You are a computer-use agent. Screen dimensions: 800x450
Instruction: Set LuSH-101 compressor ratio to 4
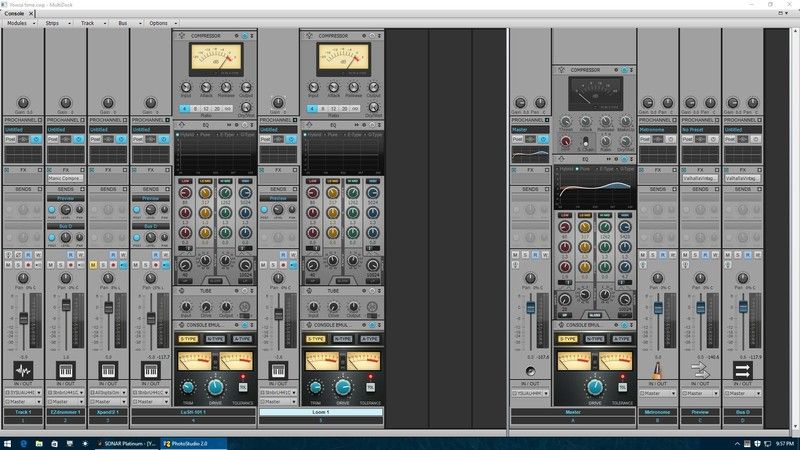click(x=184, y=109)
